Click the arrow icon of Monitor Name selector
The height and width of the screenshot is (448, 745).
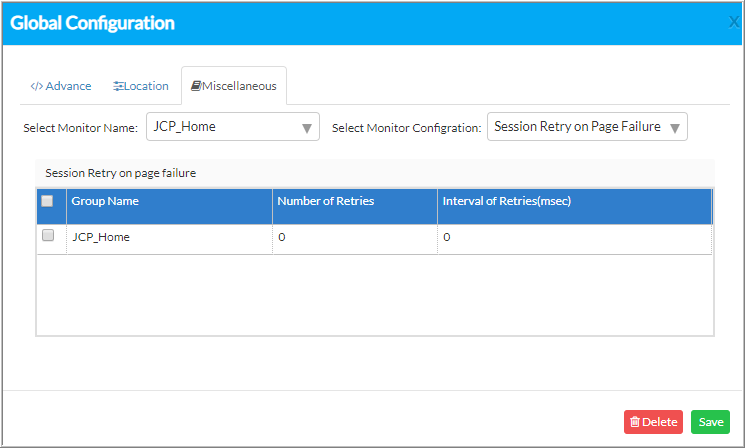click(307, 128)
